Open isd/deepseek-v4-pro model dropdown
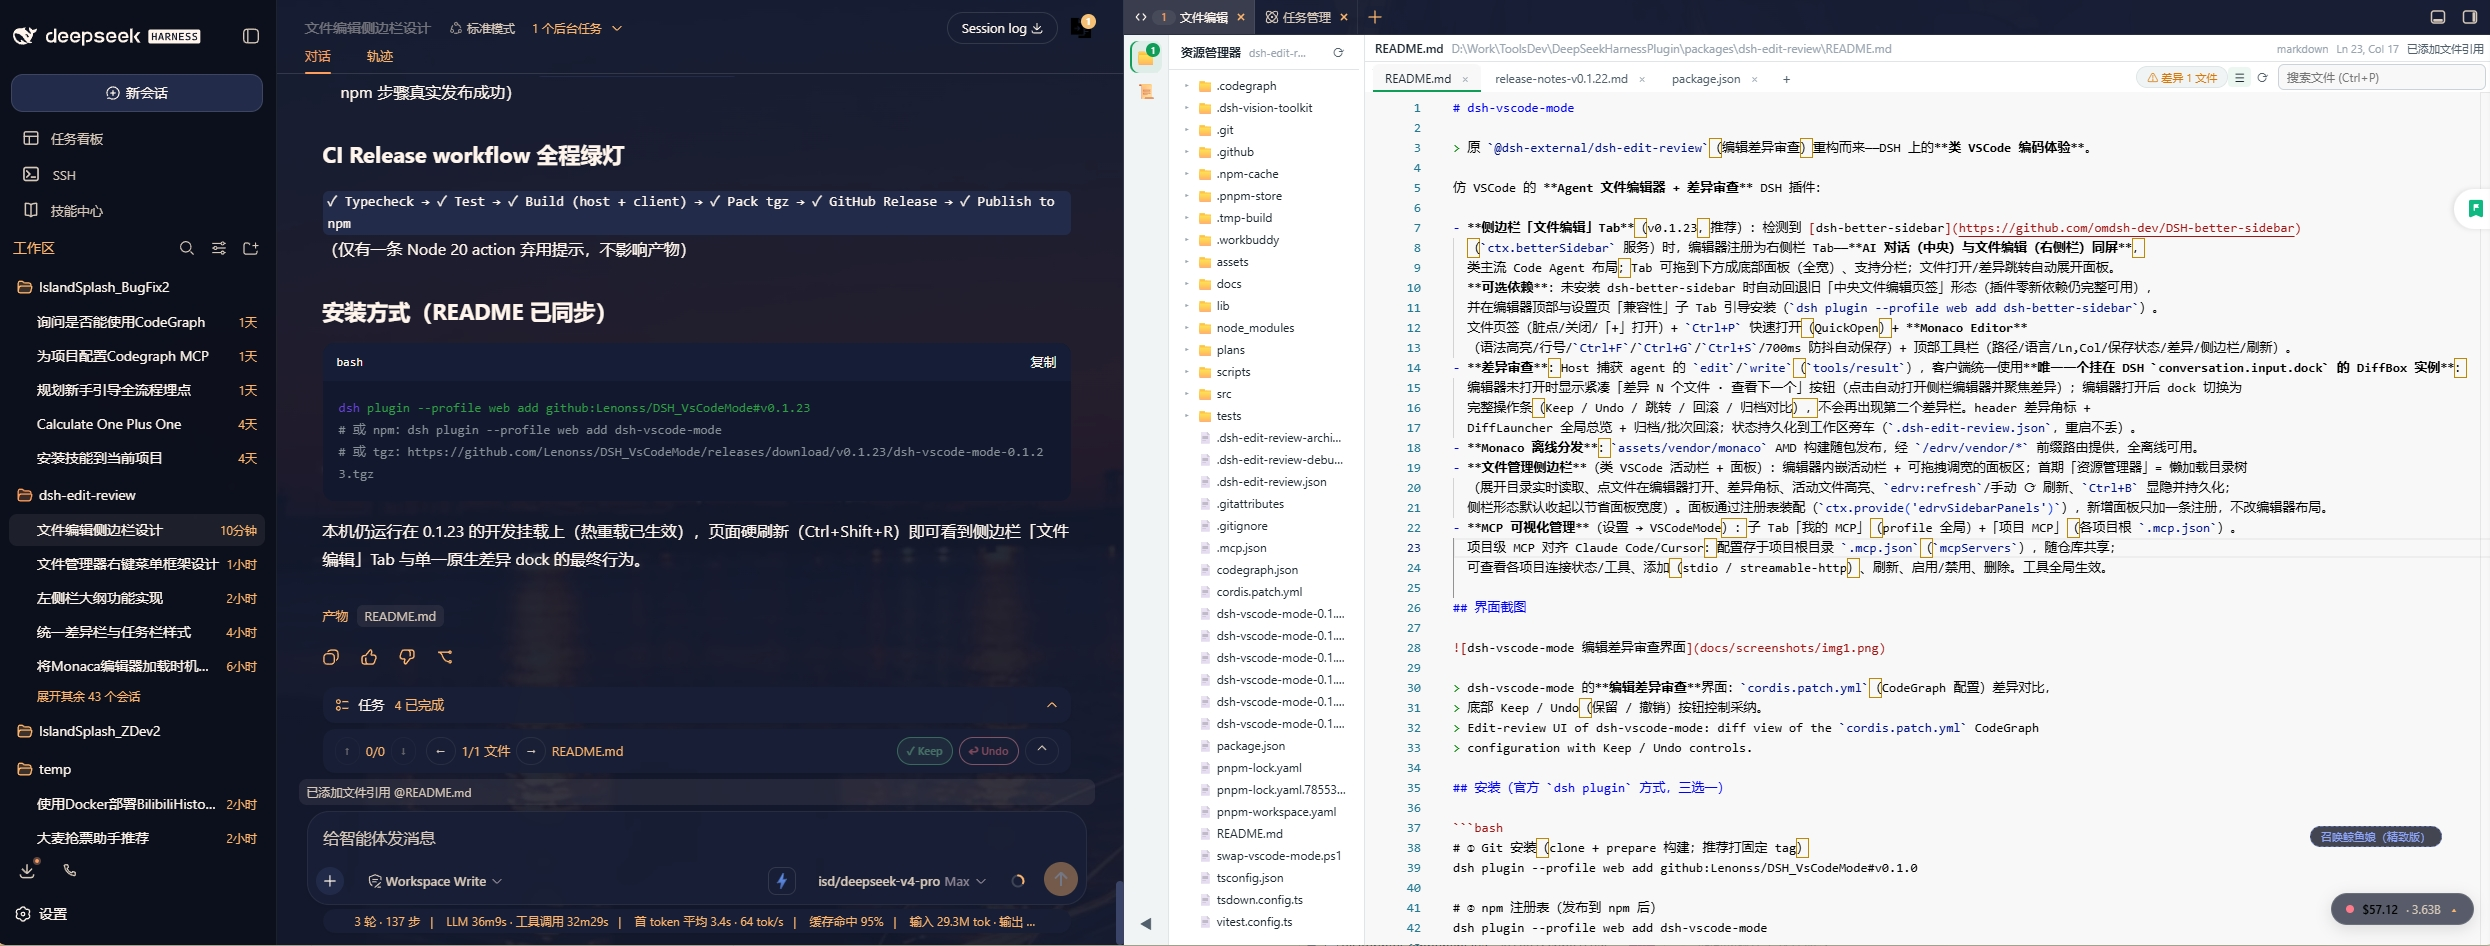The image size is (2490, 946). pos(902,881)
